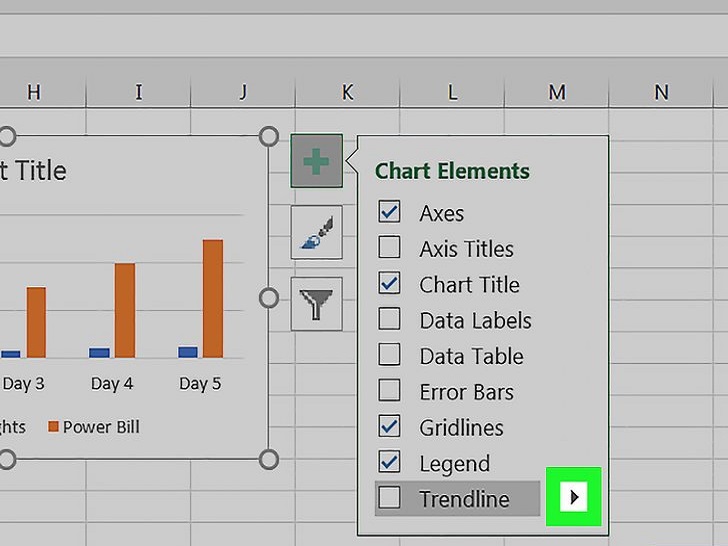
Task: Select the Power Bill legend entry
Action: (94, 427)
